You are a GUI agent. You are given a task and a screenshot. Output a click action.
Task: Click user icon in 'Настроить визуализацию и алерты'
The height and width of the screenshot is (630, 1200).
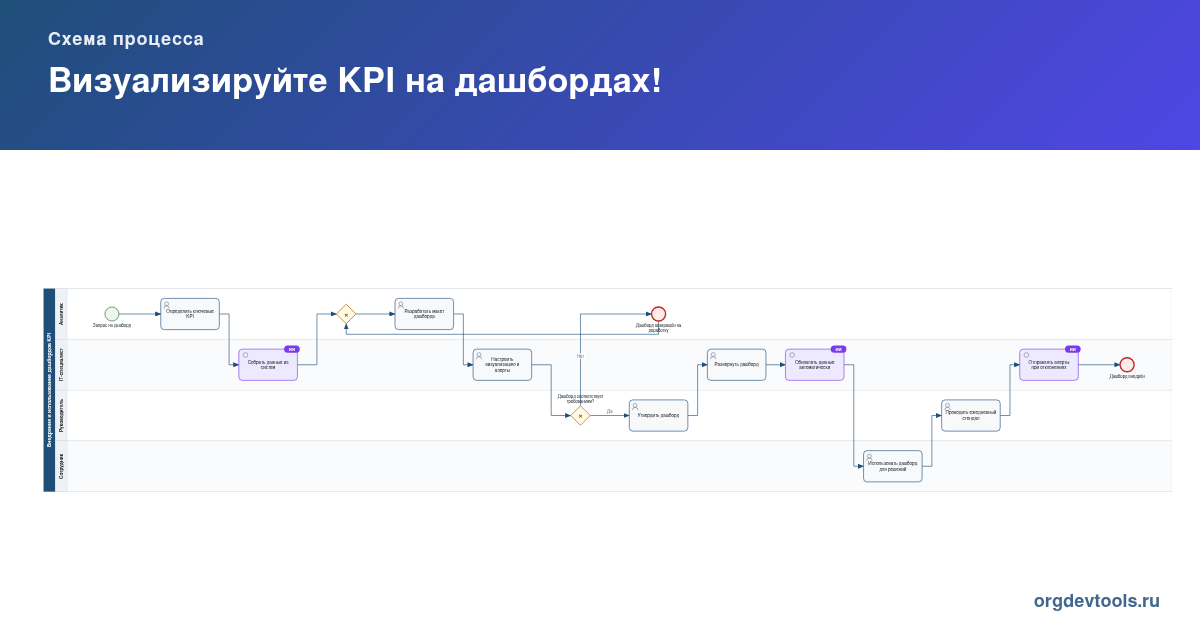479,355
